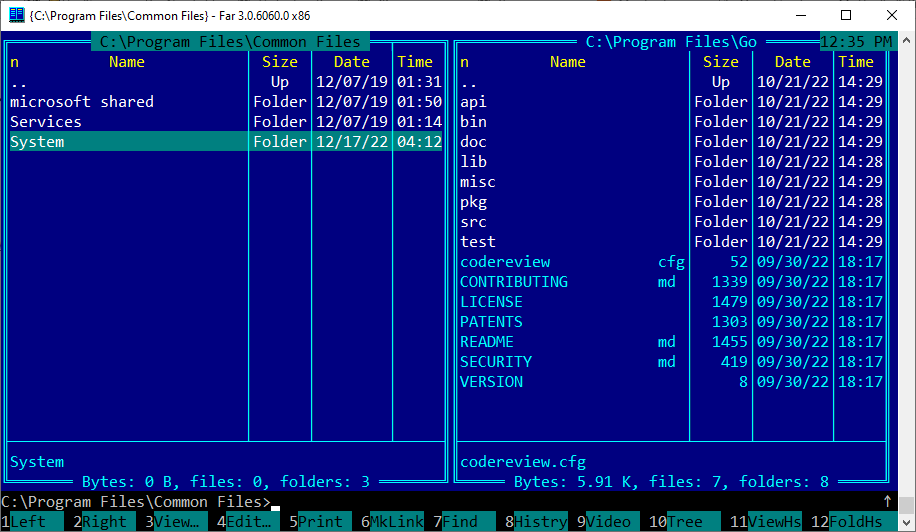Click the 7 Find key bar button
This screenshot has height=532, width=916.
[x=464, y=521]
